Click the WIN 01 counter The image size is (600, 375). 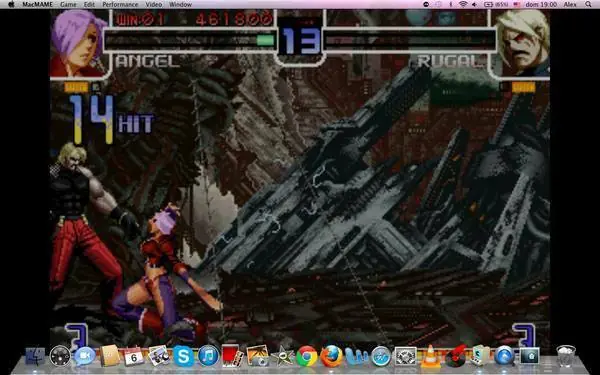140,19
